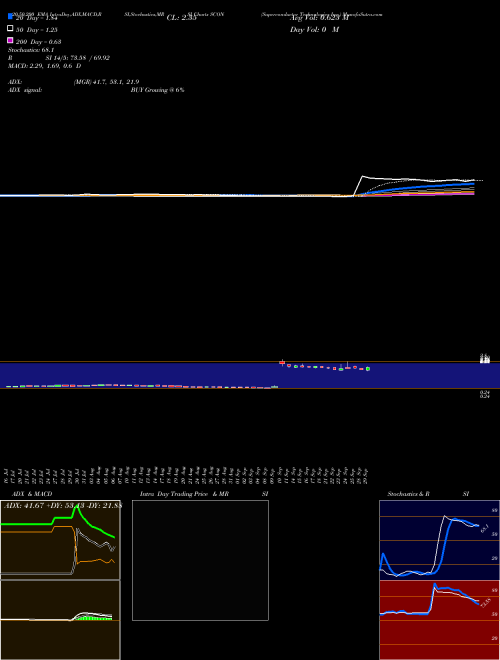Click the blue 20 Day EMA swatch
This screenshot has width=500, height=660.
click(10, 16)
